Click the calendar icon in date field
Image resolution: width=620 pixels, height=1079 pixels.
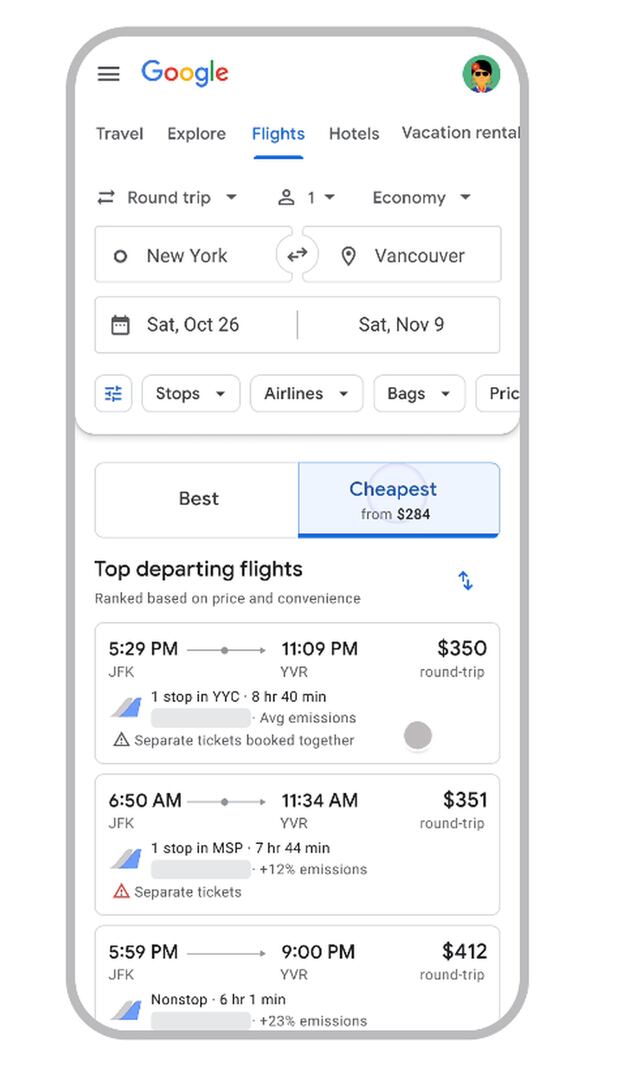tap(120, 324)
